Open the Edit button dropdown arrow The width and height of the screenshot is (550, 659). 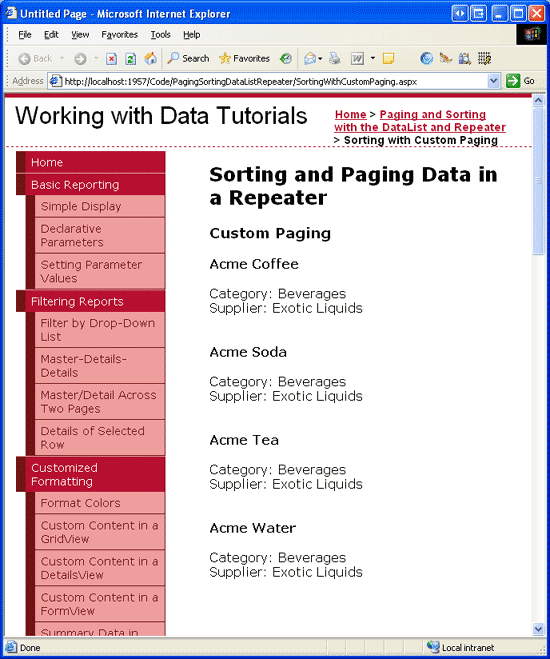[373, 58]
